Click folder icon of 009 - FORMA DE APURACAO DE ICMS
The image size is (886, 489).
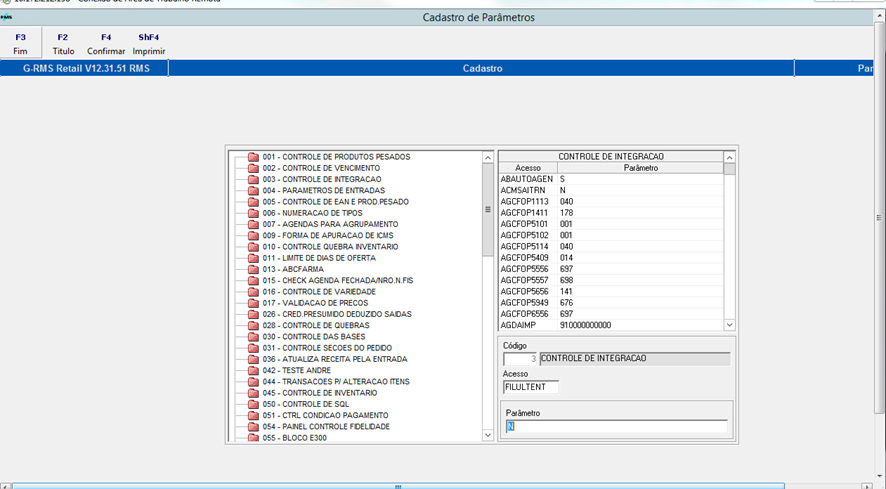pos(253,236)
